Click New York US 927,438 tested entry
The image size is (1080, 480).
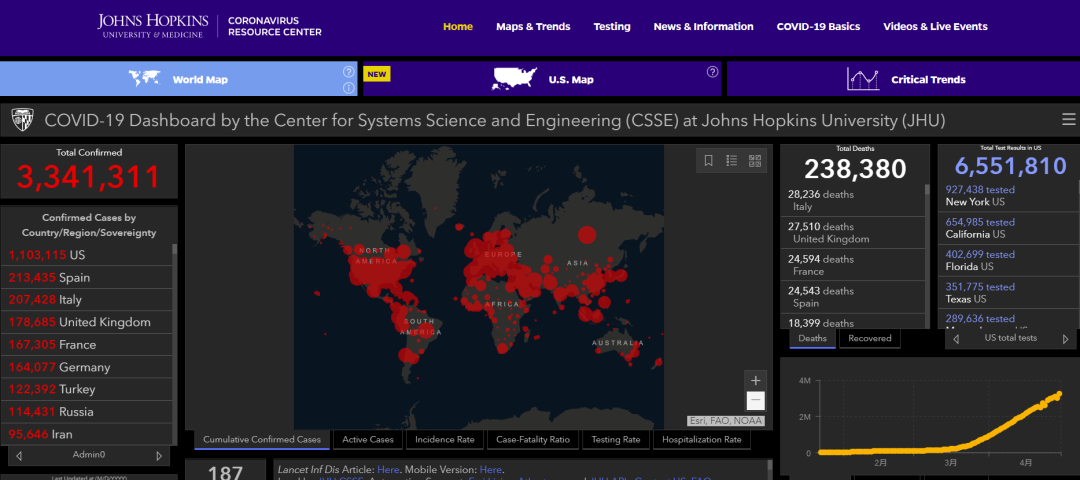click(1008, 196)
